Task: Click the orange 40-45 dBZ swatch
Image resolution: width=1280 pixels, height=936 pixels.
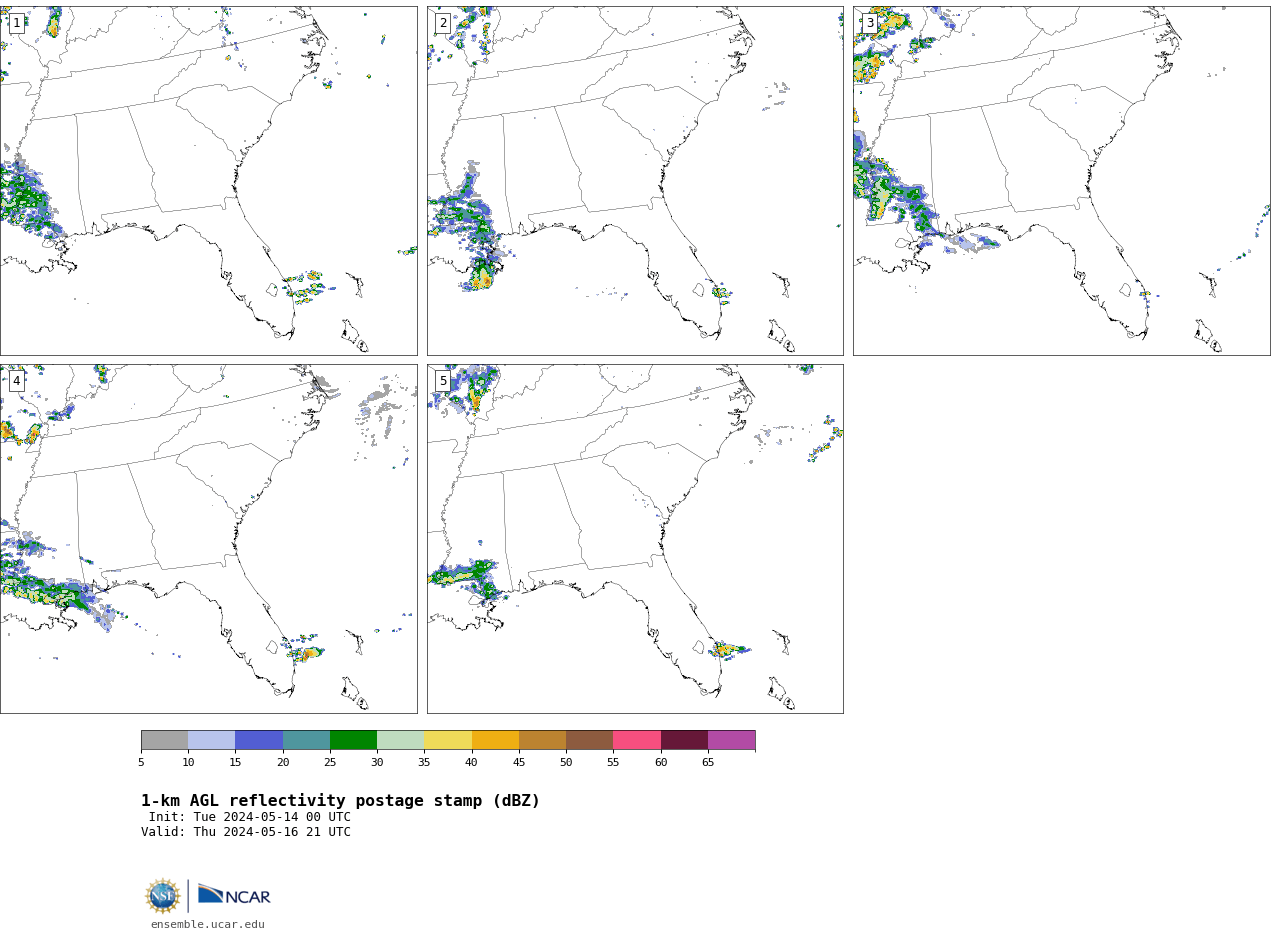Action: point(495,740)
